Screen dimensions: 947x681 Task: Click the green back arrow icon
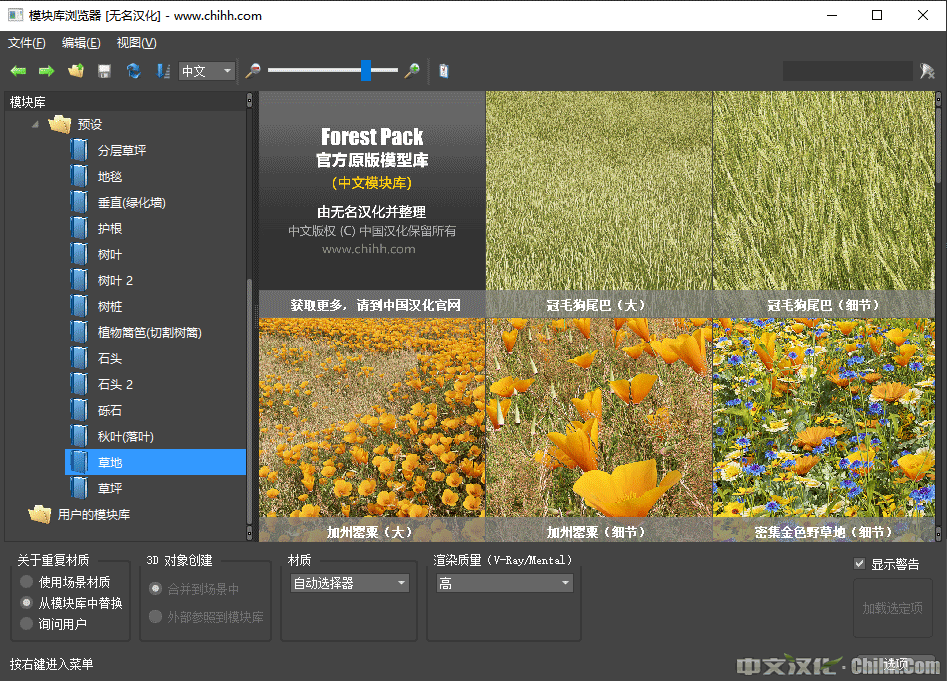pos(18,71)
